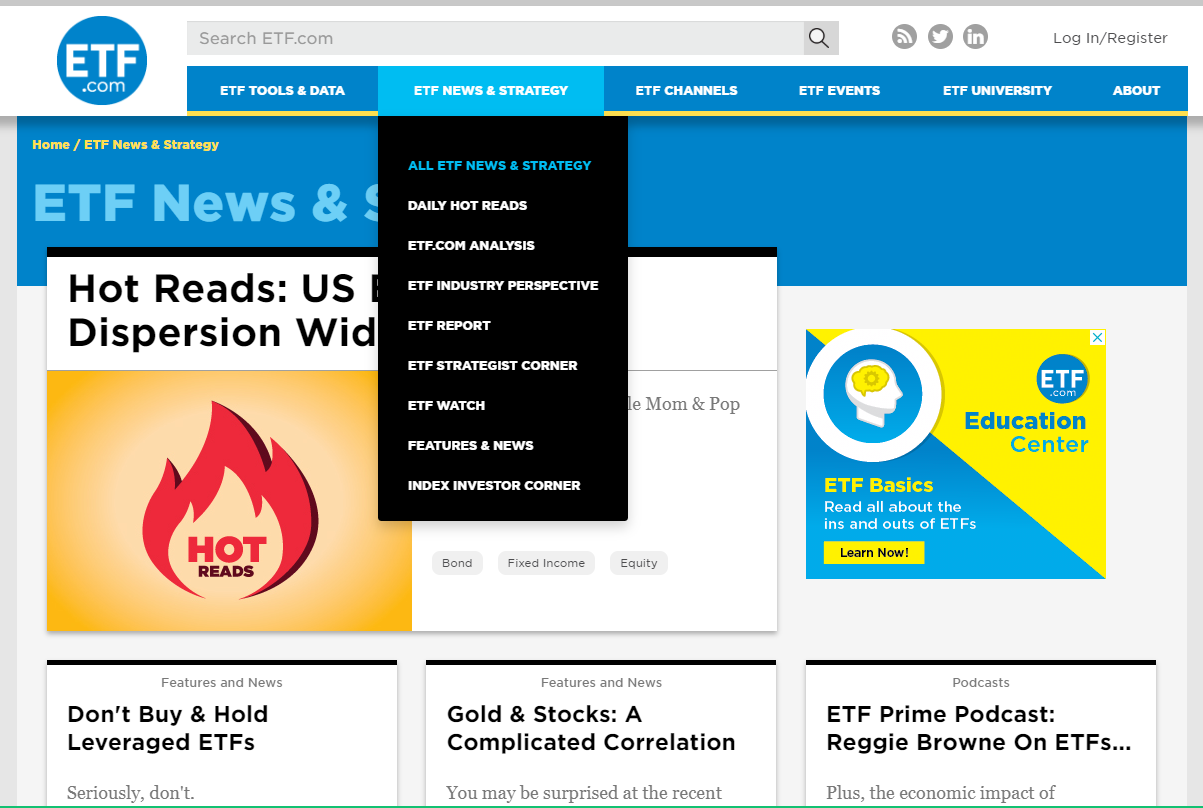This screenshot has width=1203, height=808.
Task: Click the search magnifier icon
Action: click(x=820, y=38)
